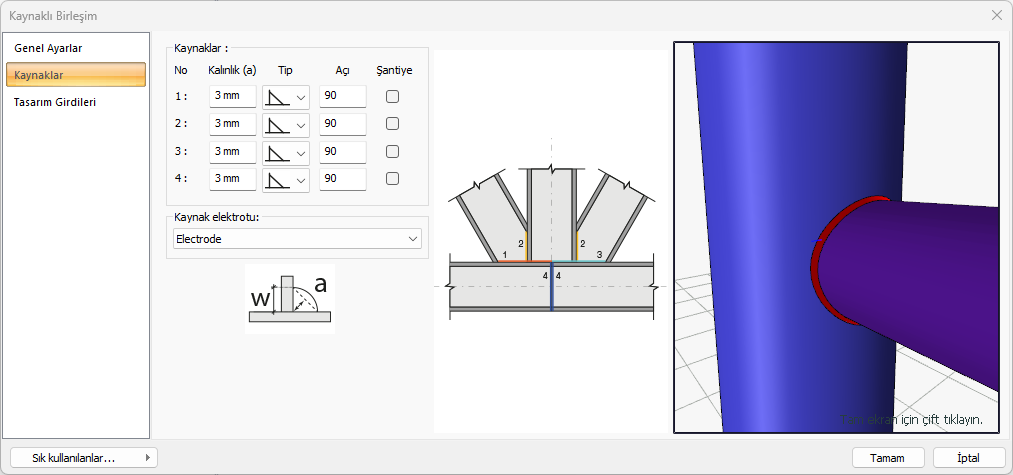Open the Kaynak elektrotu Electrode dropdown

click(x=295, y=239)
